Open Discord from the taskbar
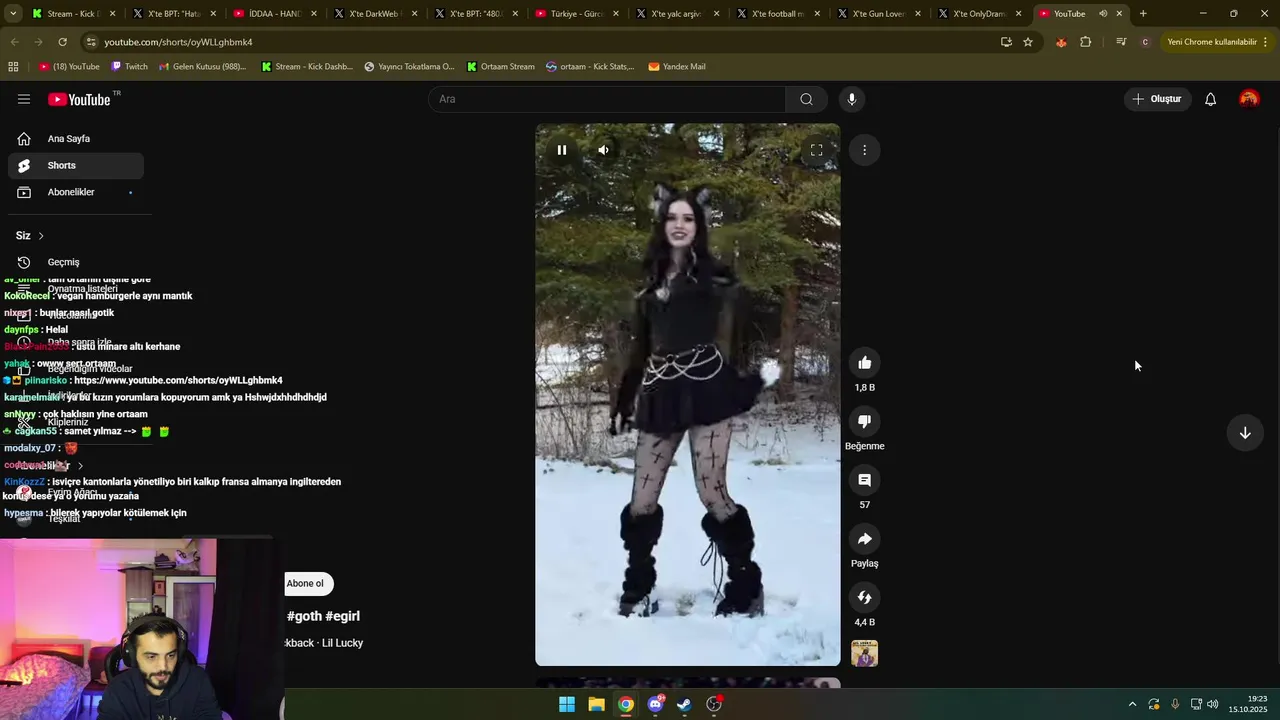Image resolution: width=1280 pixels, height=720 pixels. click(x=655, y=704)
